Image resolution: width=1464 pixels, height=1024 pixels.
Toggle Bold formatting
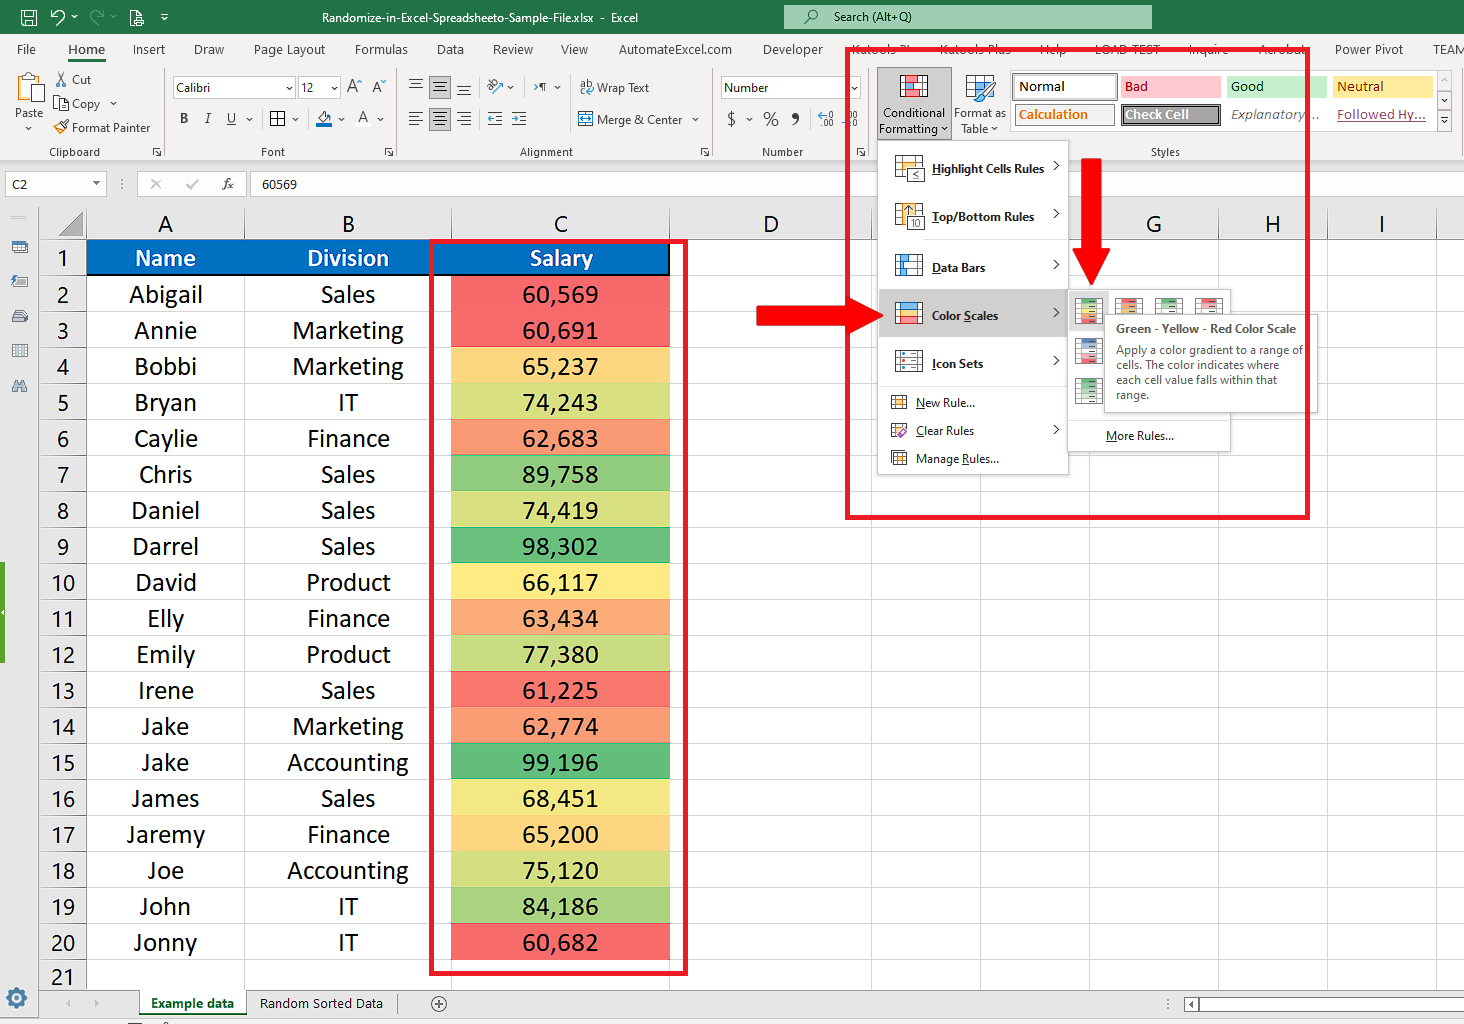coord(184,119)
